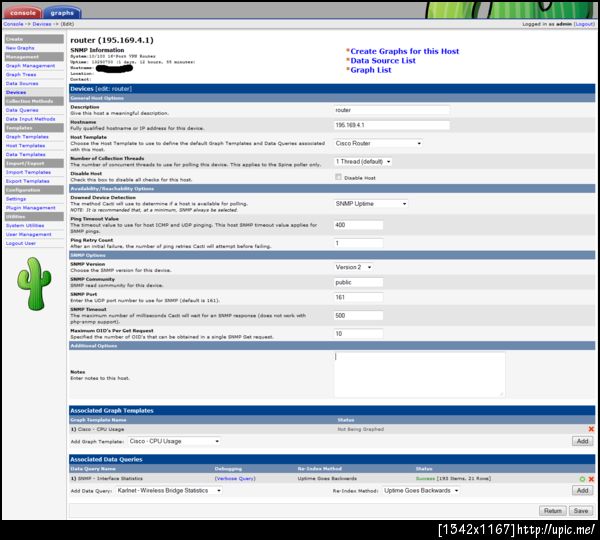Open Export Templates menu entry
Viewport: 600px width, 540px height.
point(28,181)
